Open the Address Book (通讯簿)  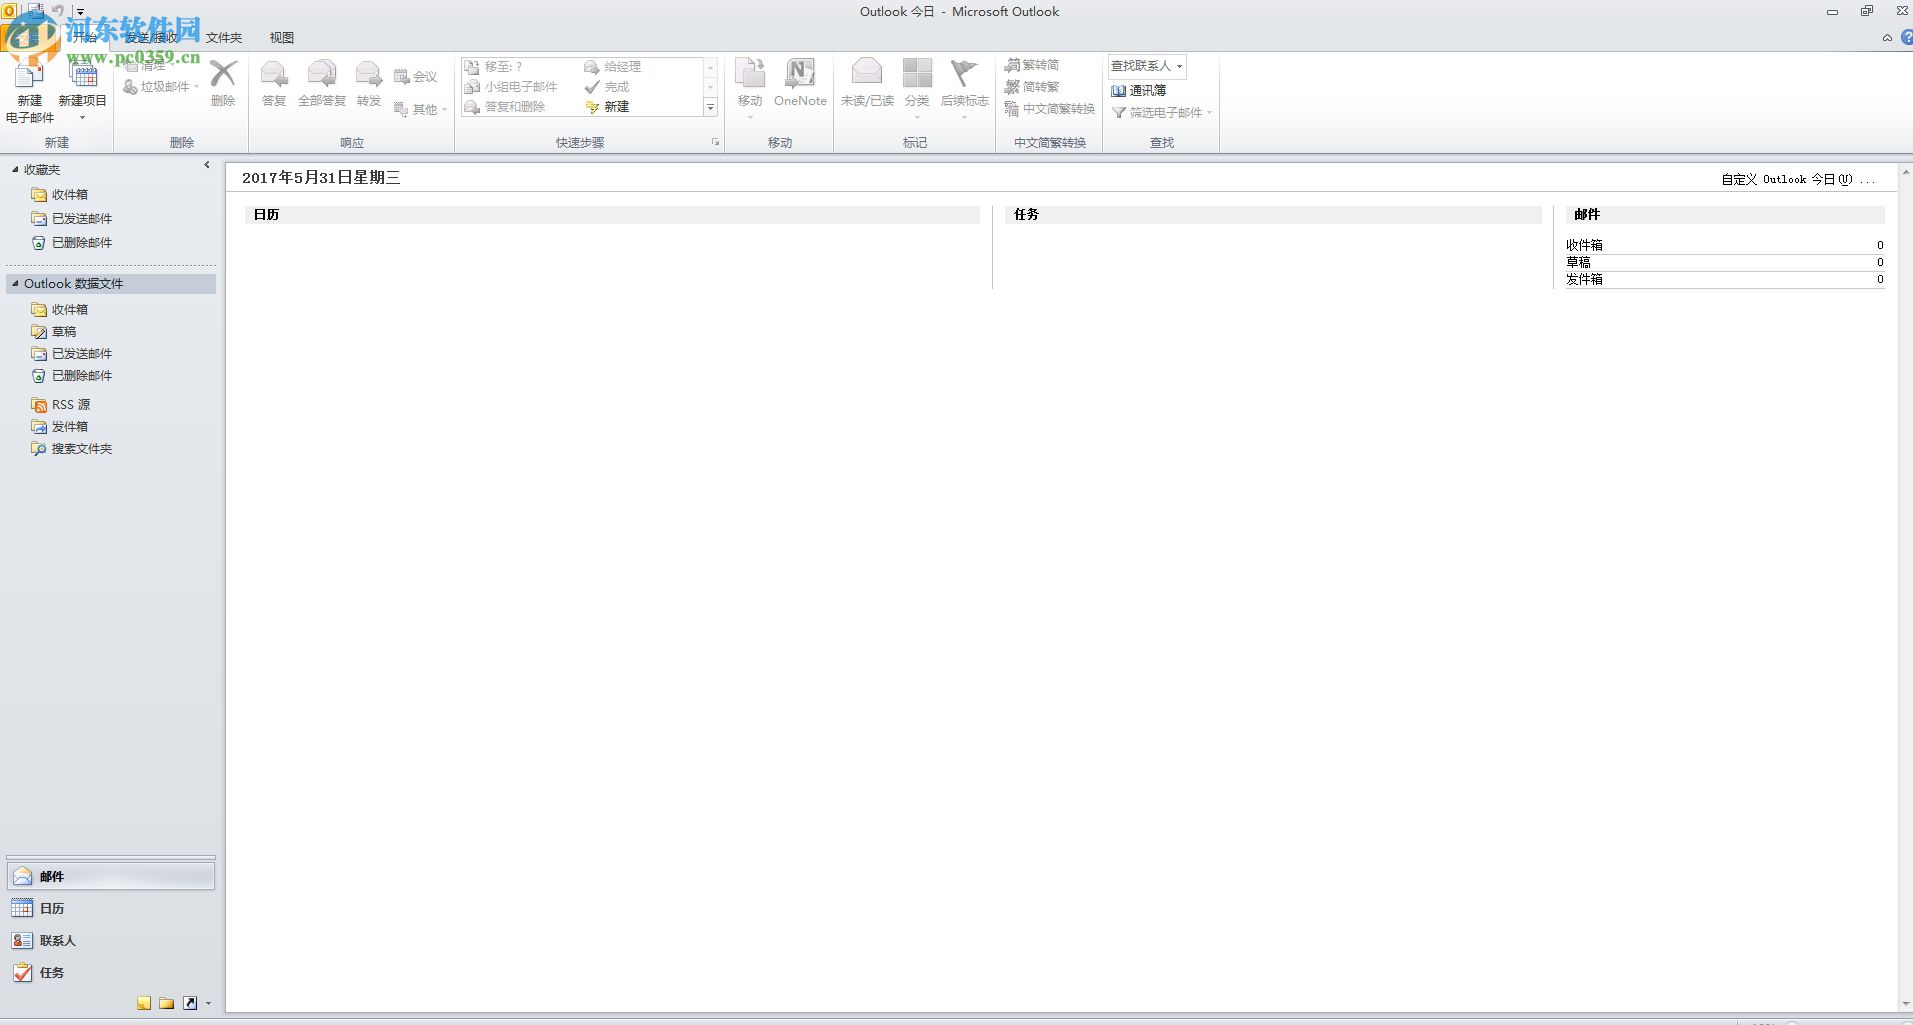click(x=1139, y=90)
